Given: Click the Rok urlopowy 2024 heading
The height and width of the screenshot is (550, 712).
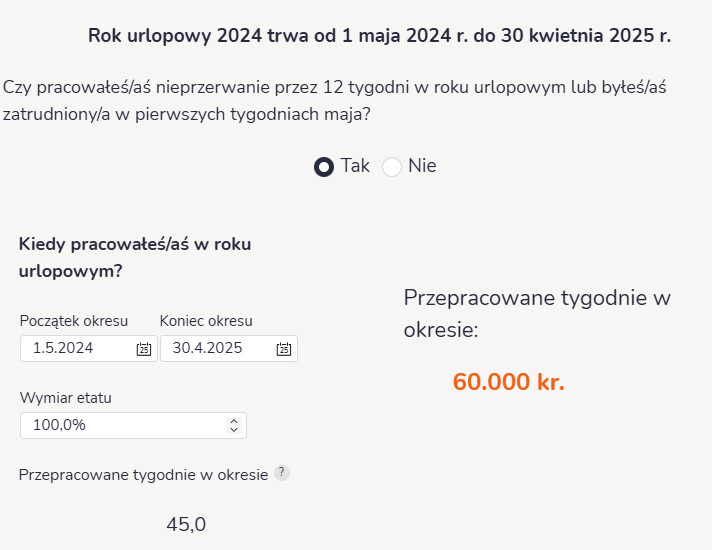Looking at the screenshot, I should coord(379,36).
